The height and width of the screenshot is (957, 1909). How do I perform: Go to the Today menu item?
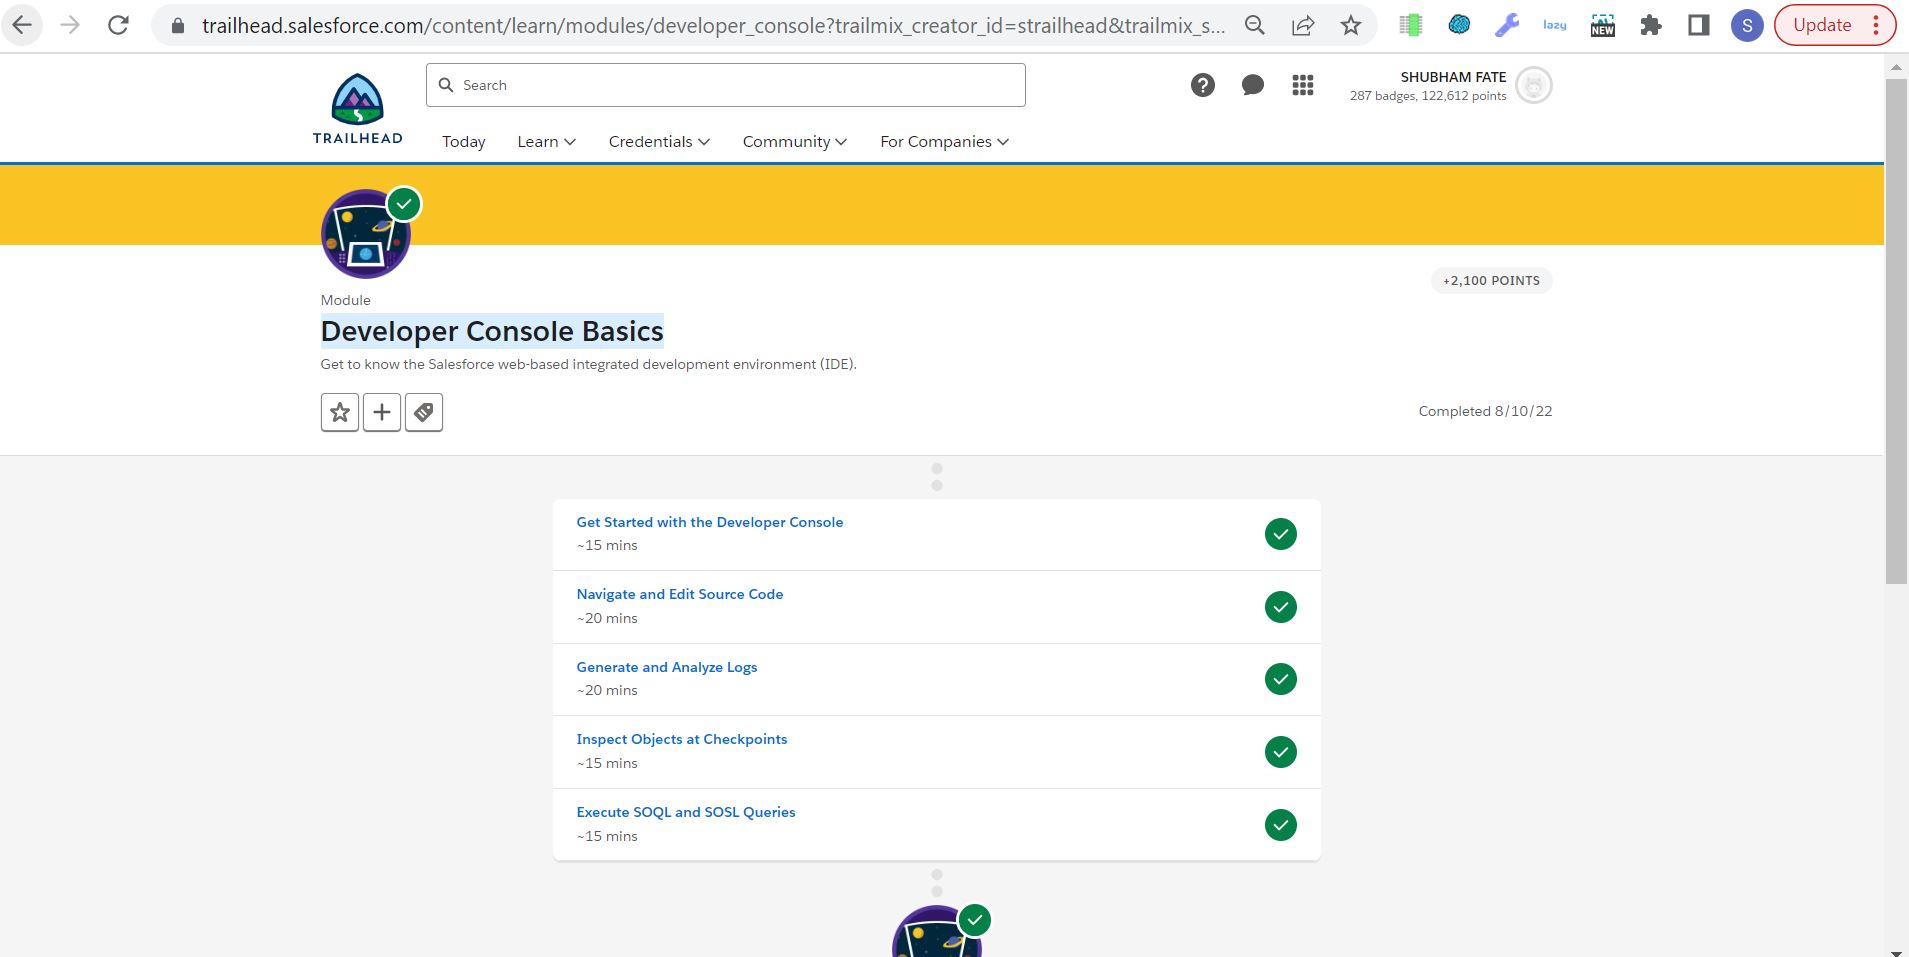tap(464, 142)
